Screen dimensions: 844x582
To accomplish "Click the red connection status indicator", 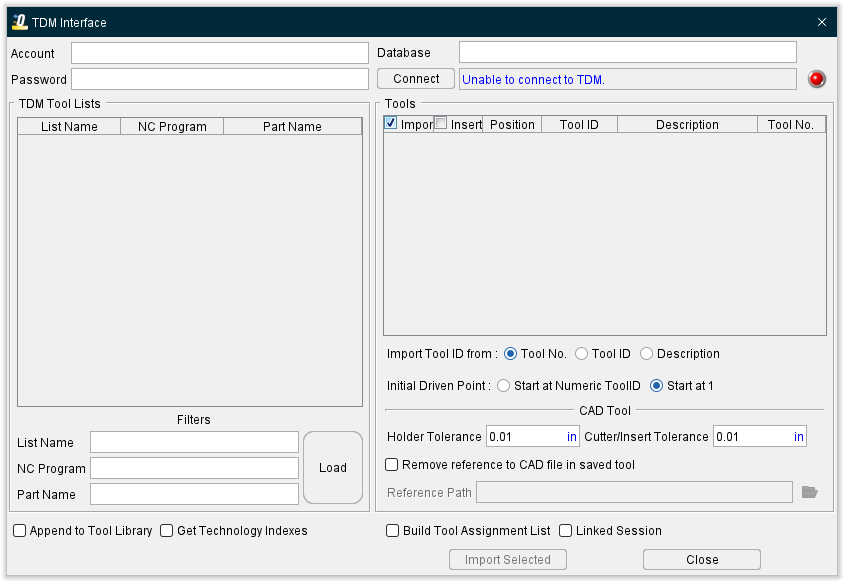I will pos(816,79).
